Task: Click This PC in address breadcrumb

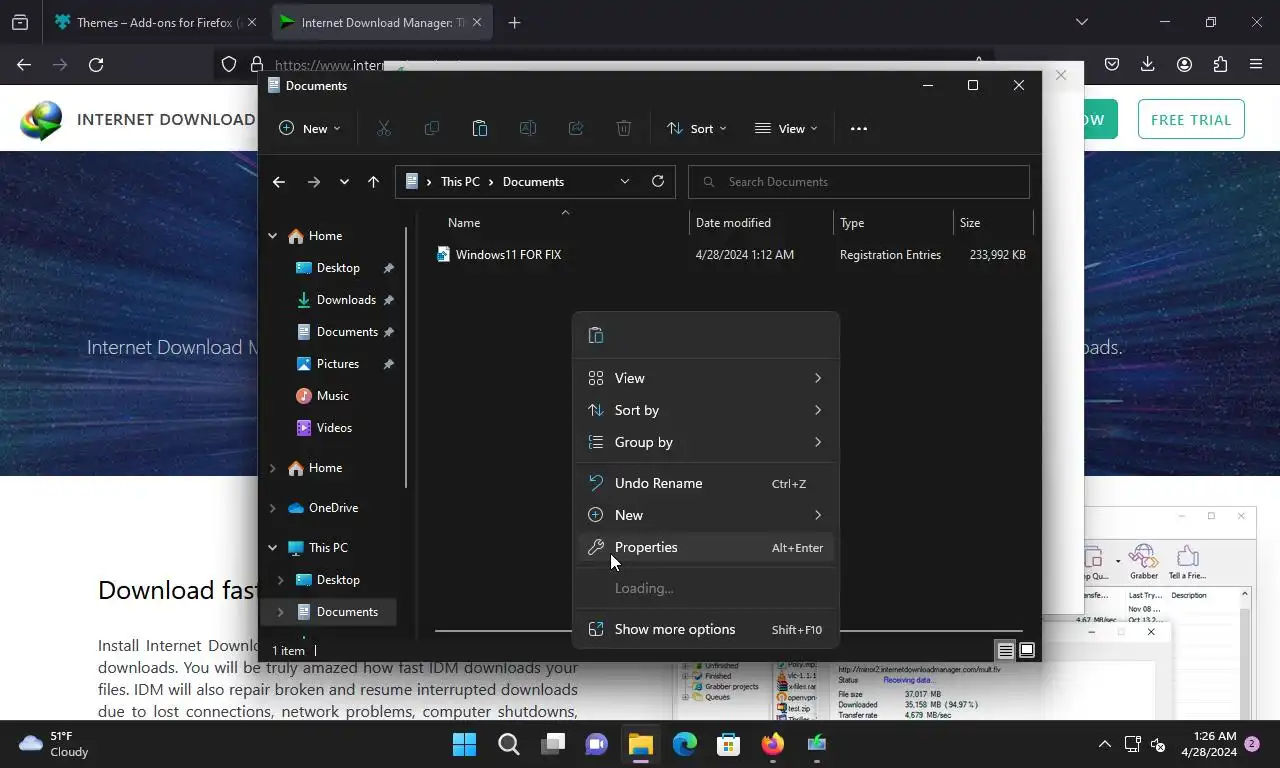Action: point(460,182)
